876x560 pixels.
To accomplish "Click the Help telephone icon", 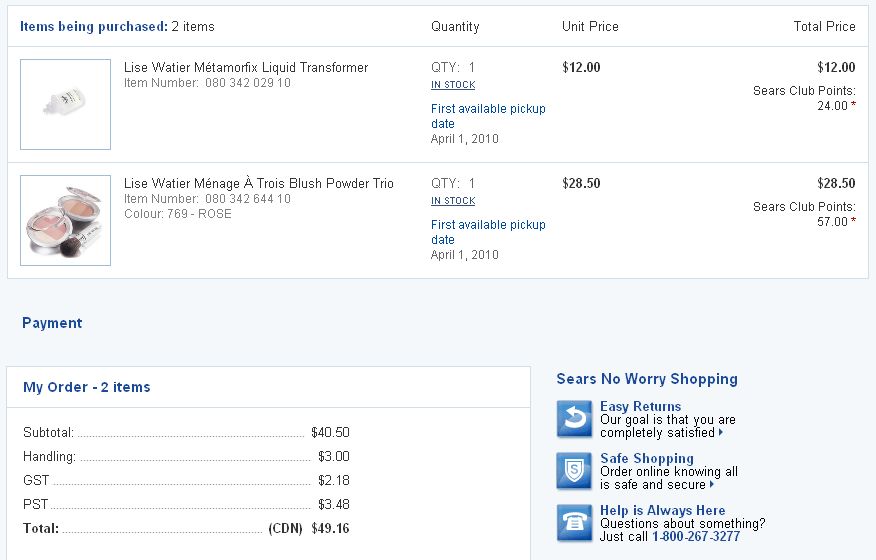I will coord(574,523).
